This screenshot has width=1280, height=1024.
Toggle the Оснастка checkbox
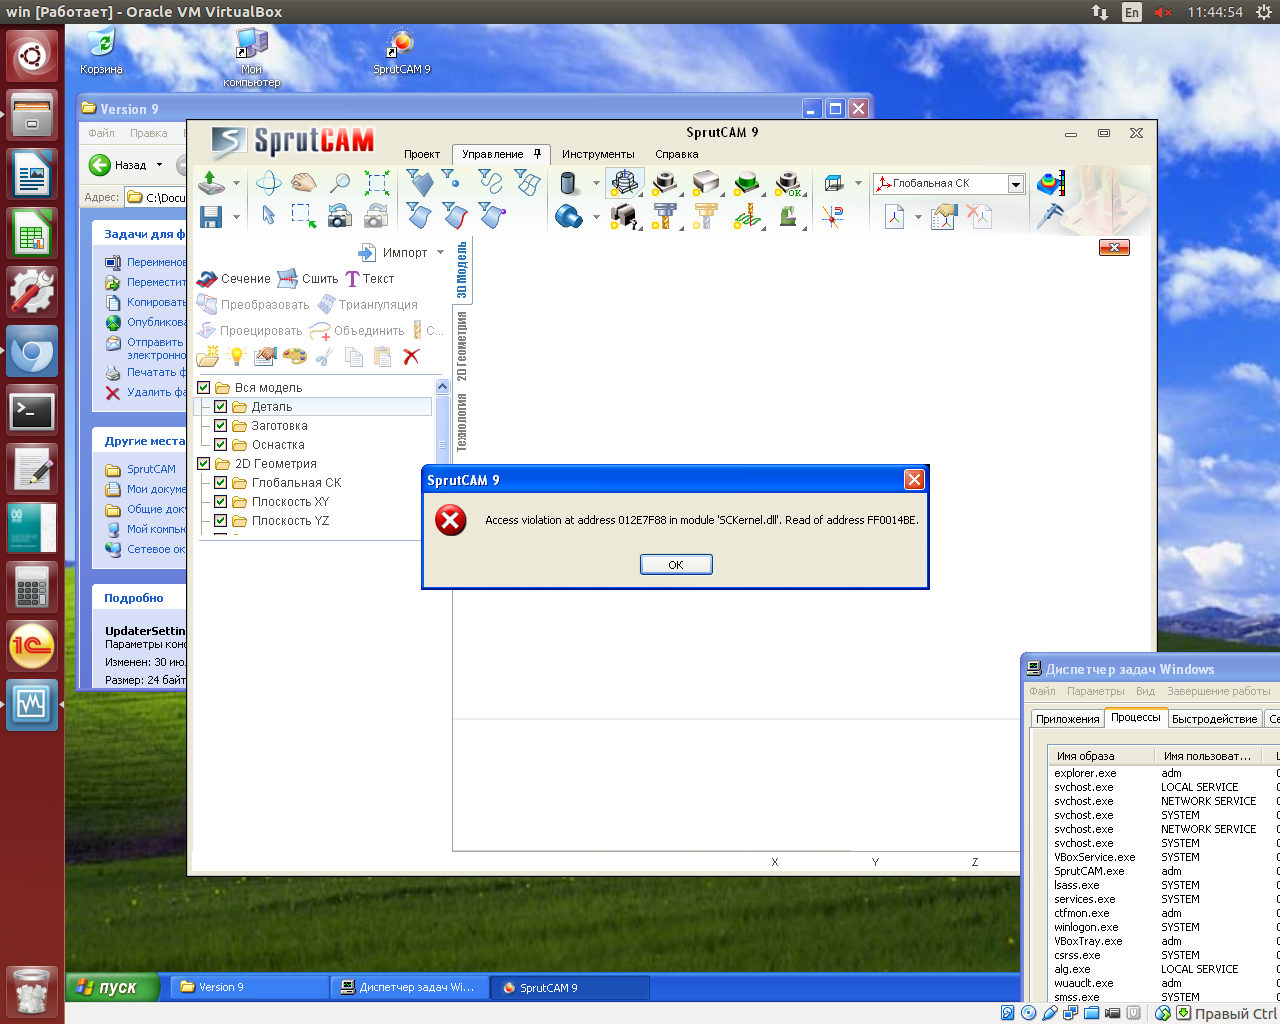point(221,445)
